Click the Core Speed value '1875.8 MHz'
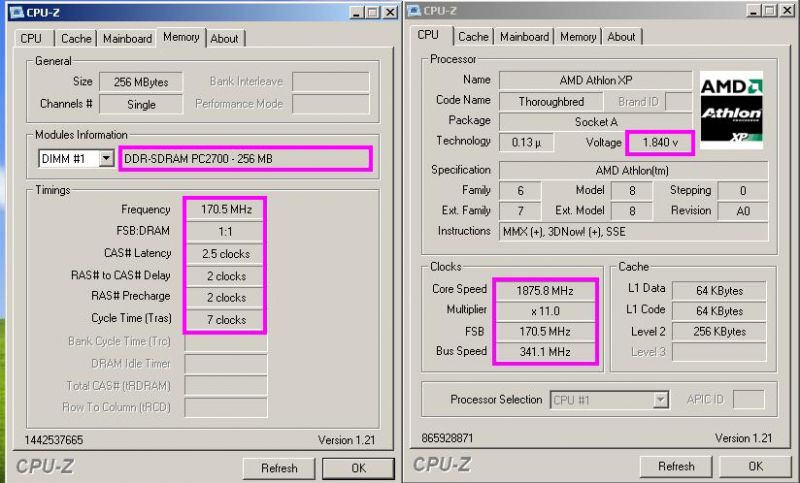800x483 pixels. pyautogui.click(x=545, y=291)
